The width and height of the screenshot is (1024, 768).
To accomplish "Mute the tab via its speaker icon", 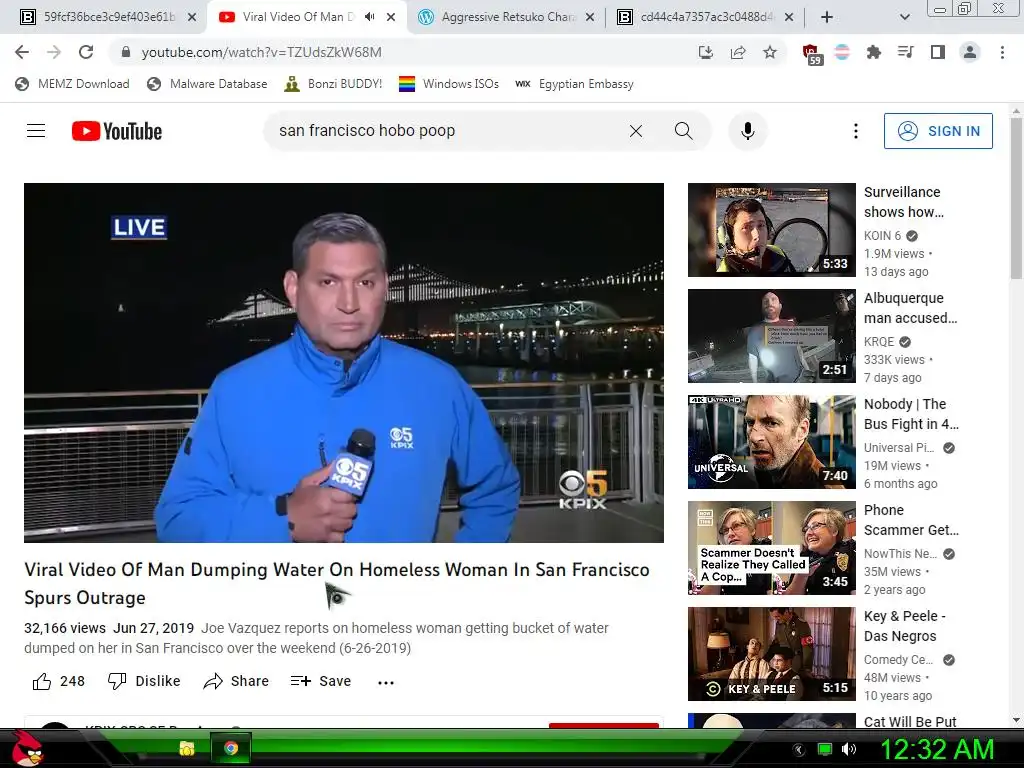I will (x=370, y=17).
